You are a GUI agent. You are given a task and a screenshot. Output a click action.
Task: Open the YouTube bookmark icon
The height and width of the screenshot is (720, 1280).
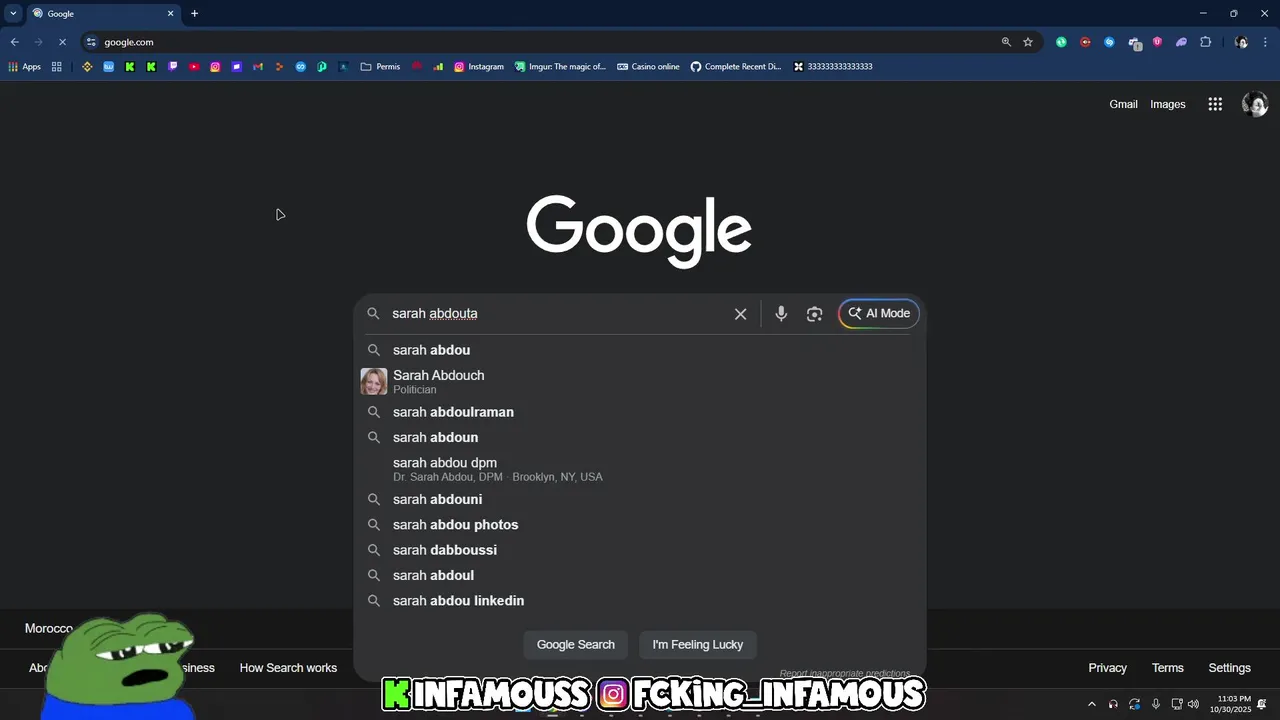194,67
